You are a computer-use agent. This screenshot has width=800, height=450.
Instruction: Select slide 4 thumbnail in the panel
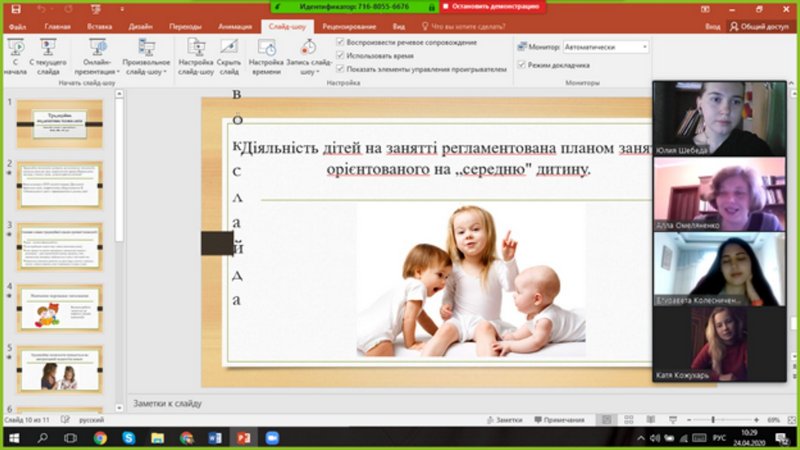[x=59, y=309]
